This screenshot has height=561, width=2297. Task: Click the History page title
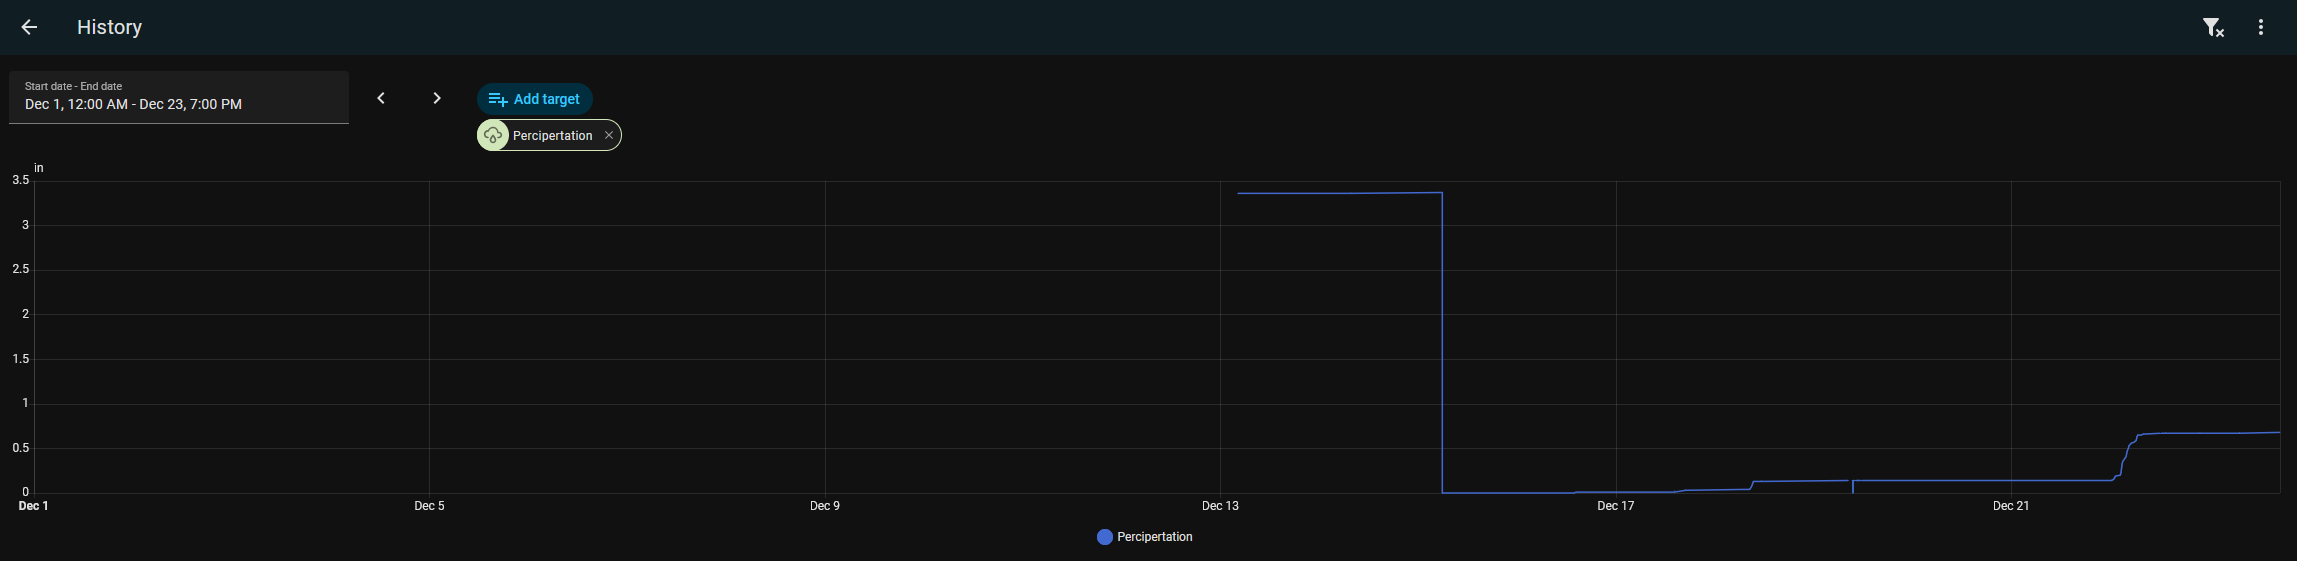pos(110,27)
